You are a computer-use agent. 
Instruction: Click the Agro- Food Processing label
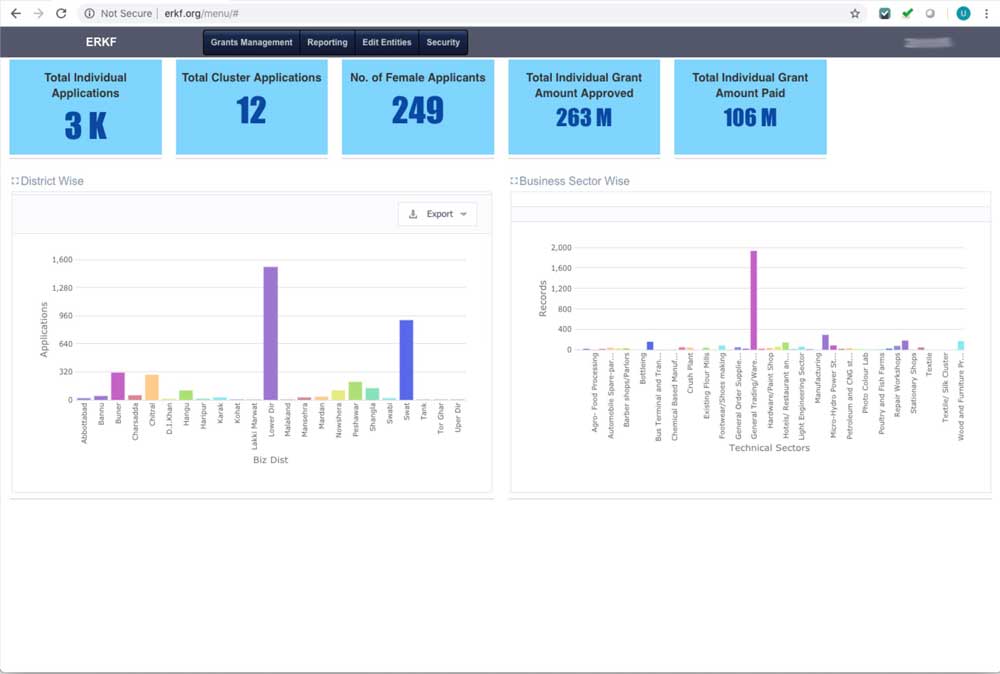(594, 393)
